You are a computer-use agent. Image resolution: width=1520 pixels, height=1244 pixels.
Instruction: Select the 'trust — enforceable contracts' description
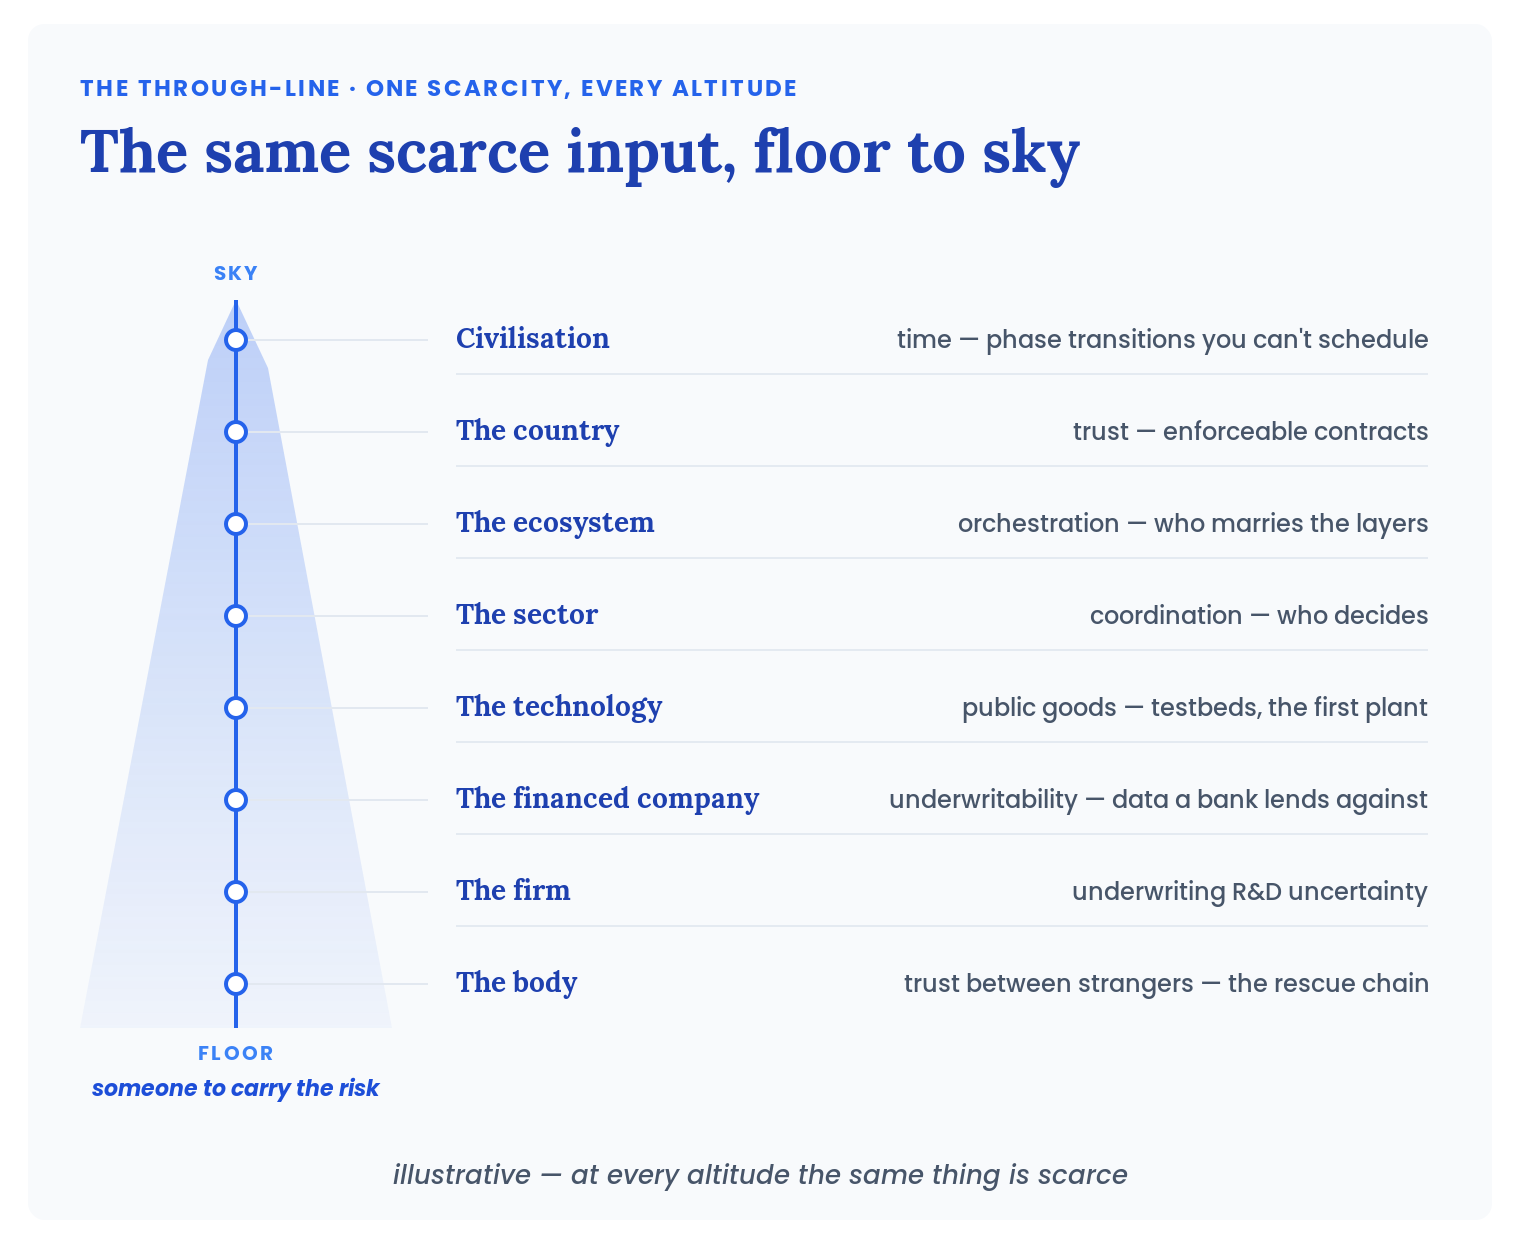[1250, 431]
